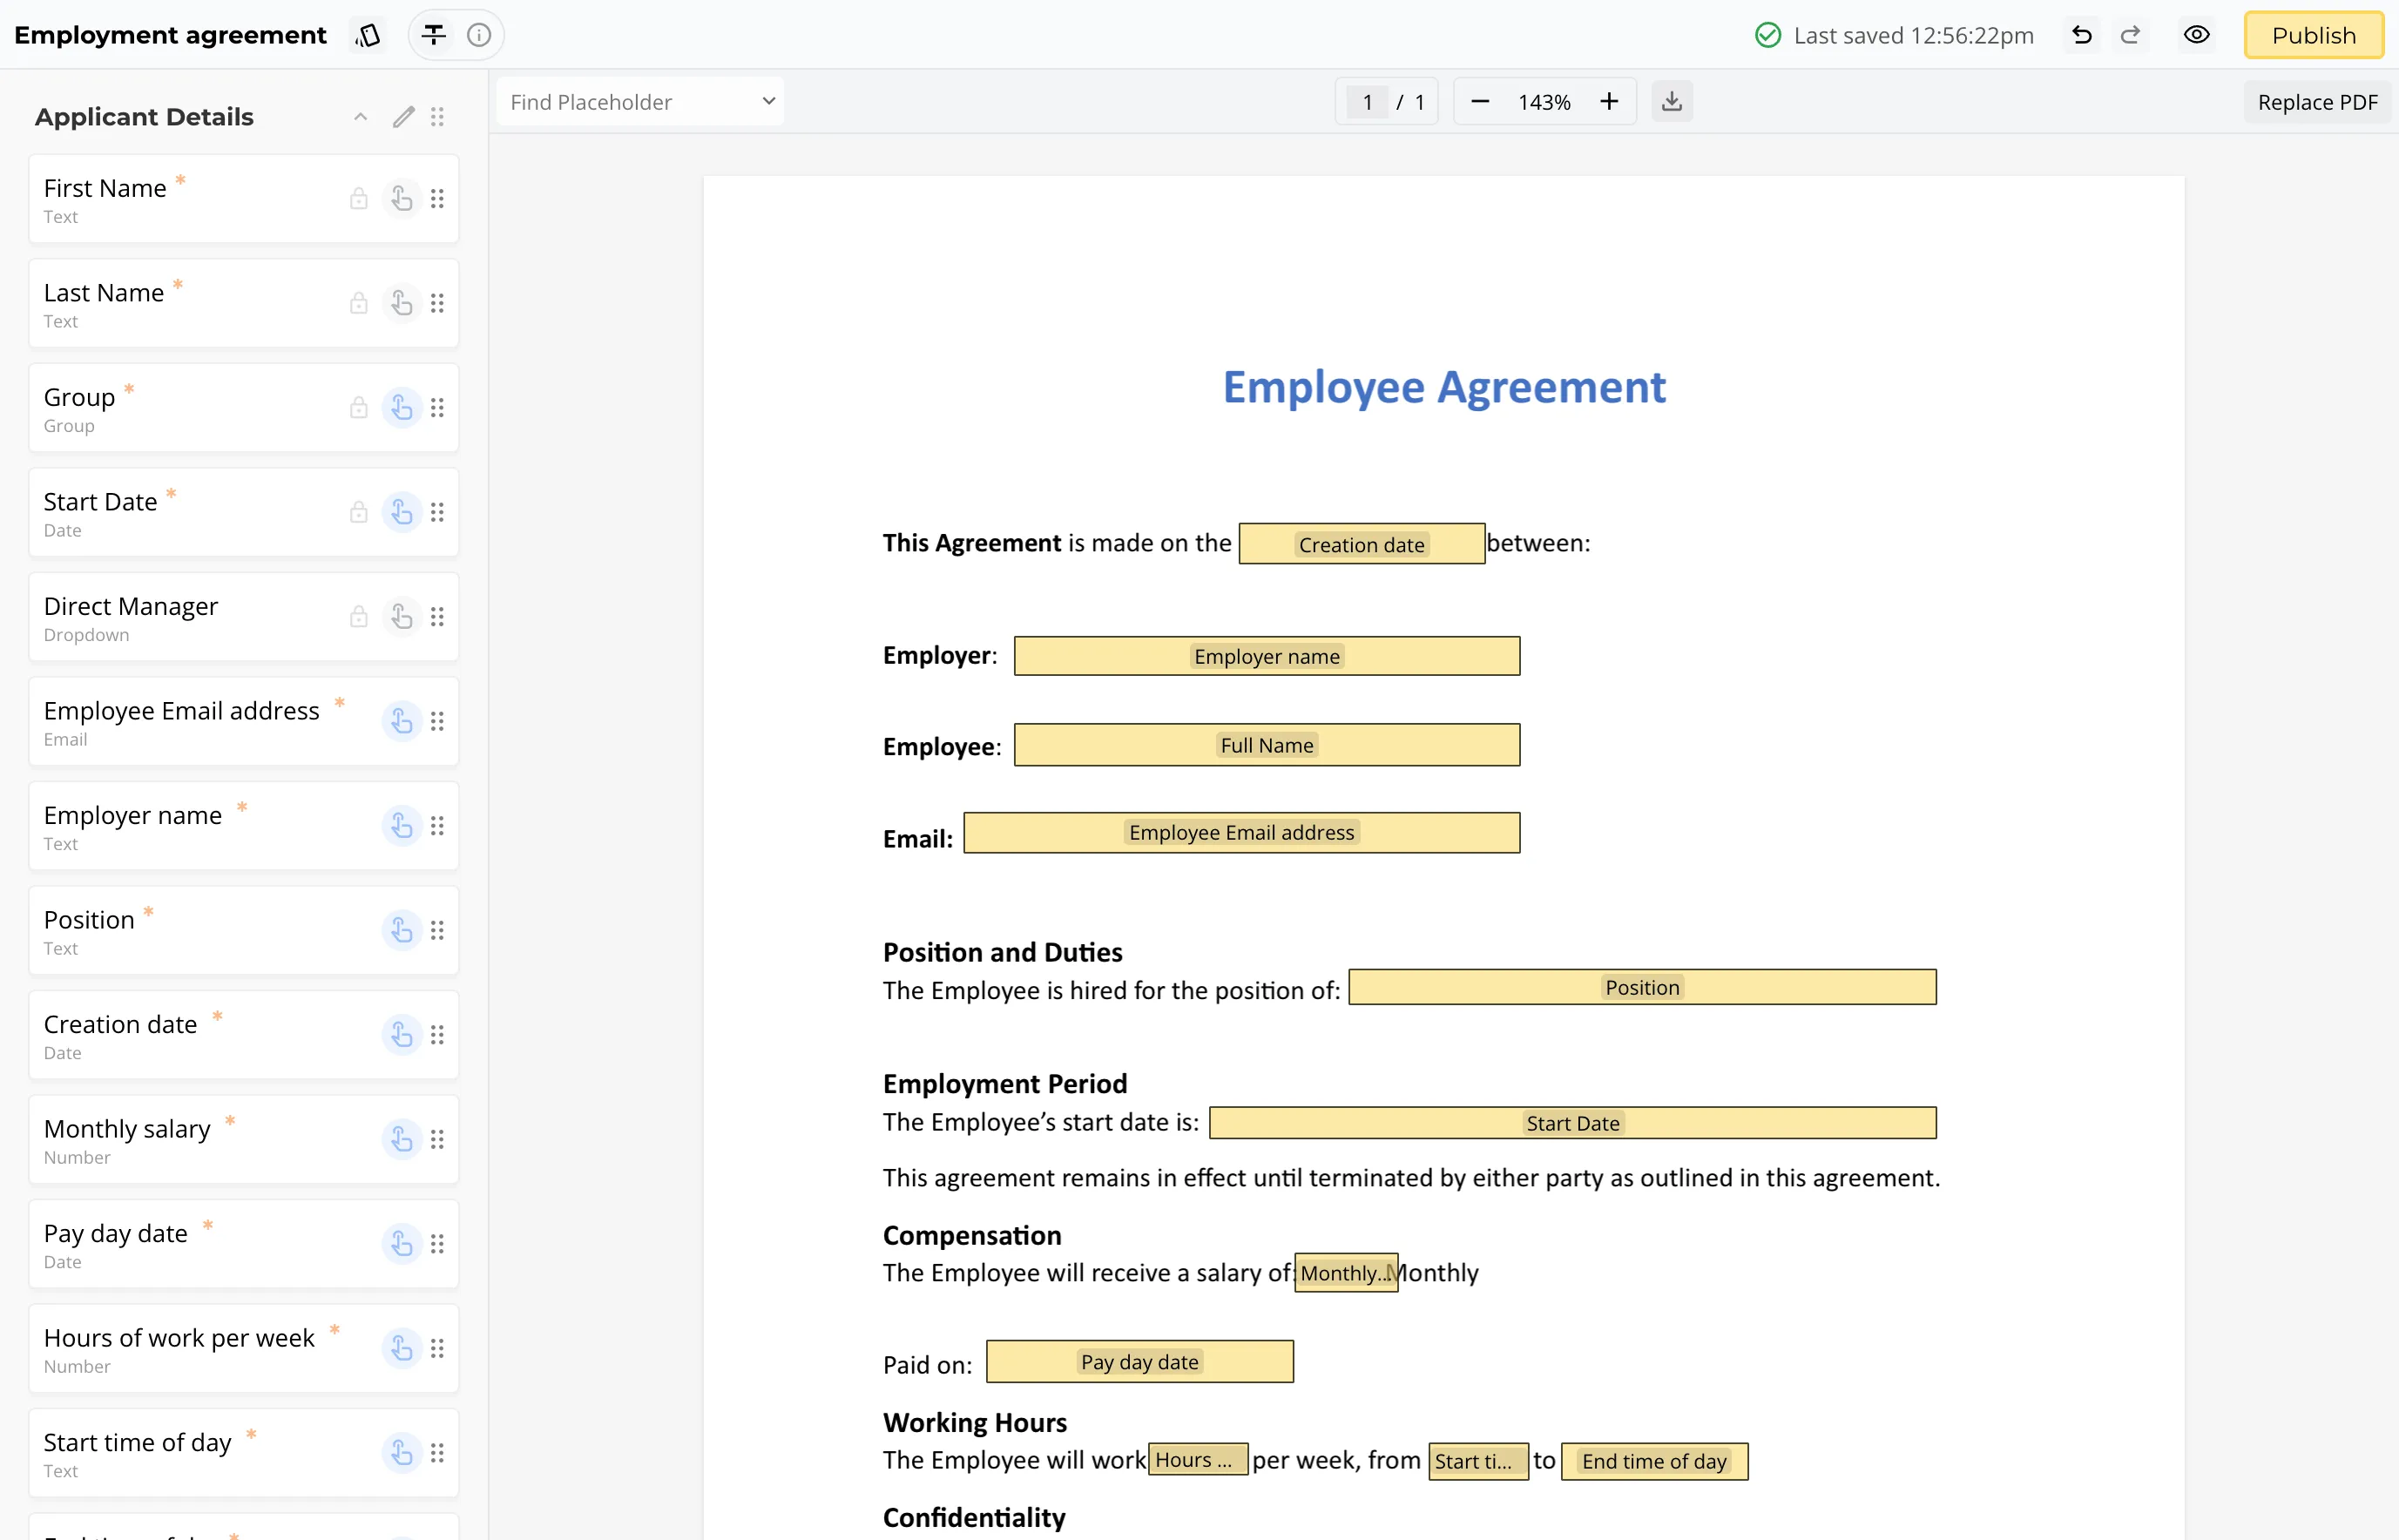Image resolution: width=2399 pixels, height=1540 pixels.
Task: Click the drag handle on Employer name
Action: (x=437, y=826)
